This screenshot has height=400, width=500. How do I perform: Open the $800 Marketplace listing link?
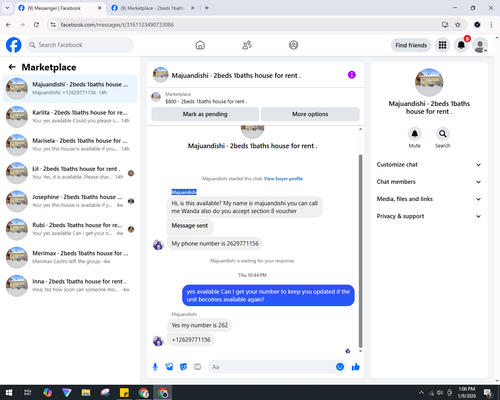point(206,101)
